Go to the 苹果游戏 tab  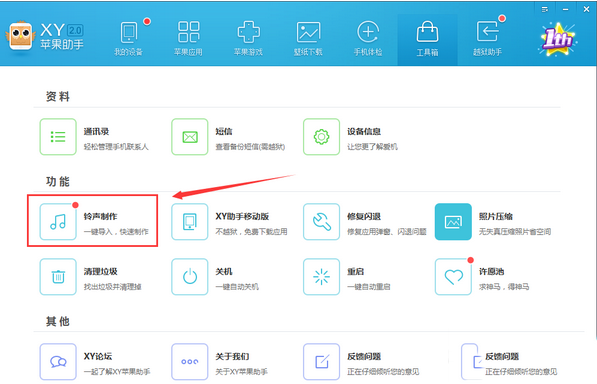[248, 39]
